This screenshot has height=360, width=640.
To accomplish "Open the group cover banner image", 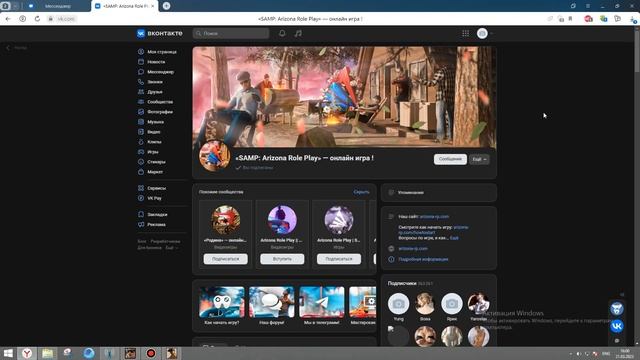I will tap(344, 97).
